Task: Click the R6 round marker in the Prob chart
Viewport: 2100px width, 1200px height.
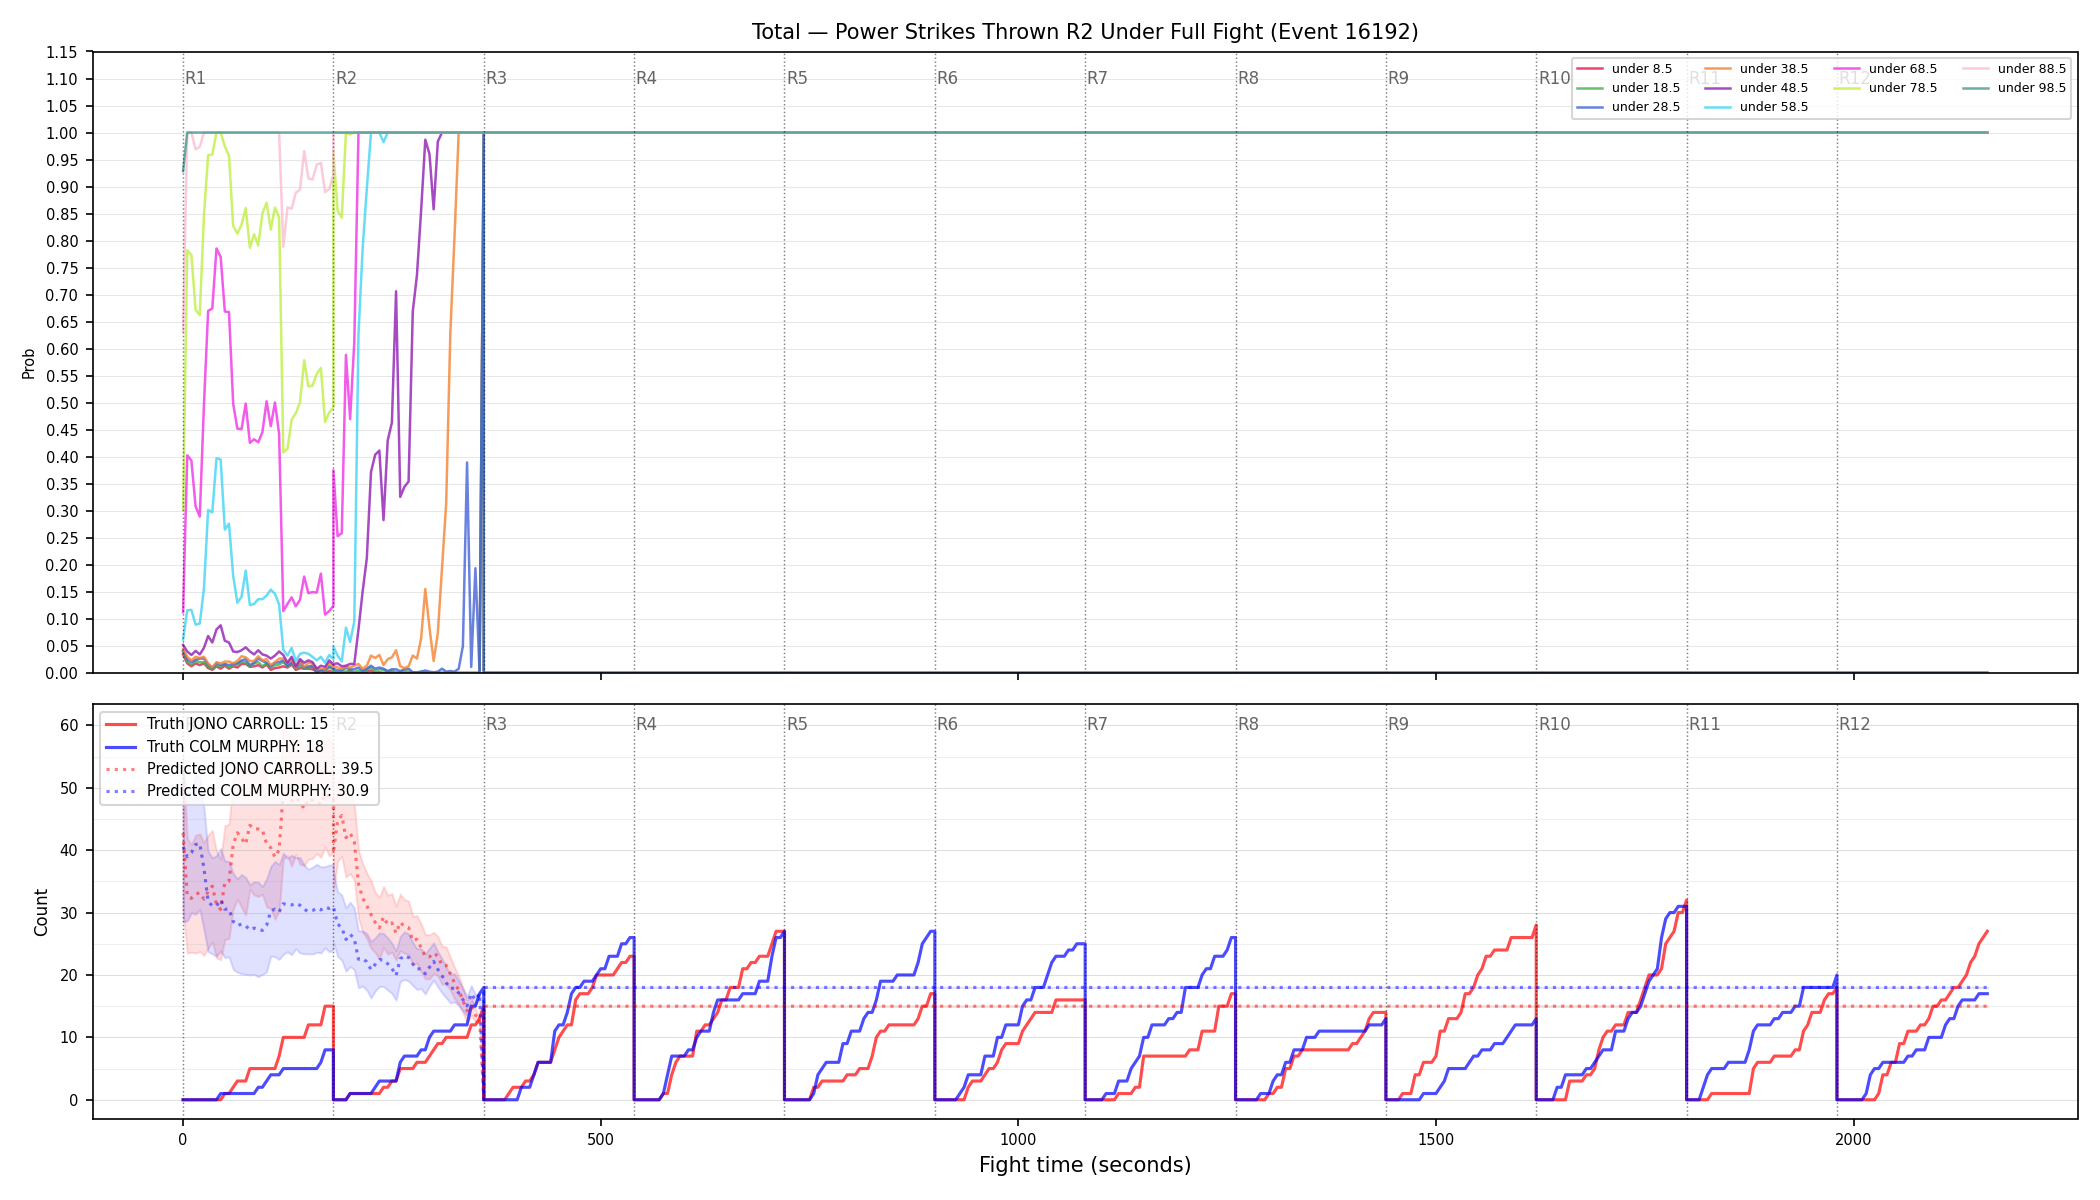Action: click(x=947, y=78)
